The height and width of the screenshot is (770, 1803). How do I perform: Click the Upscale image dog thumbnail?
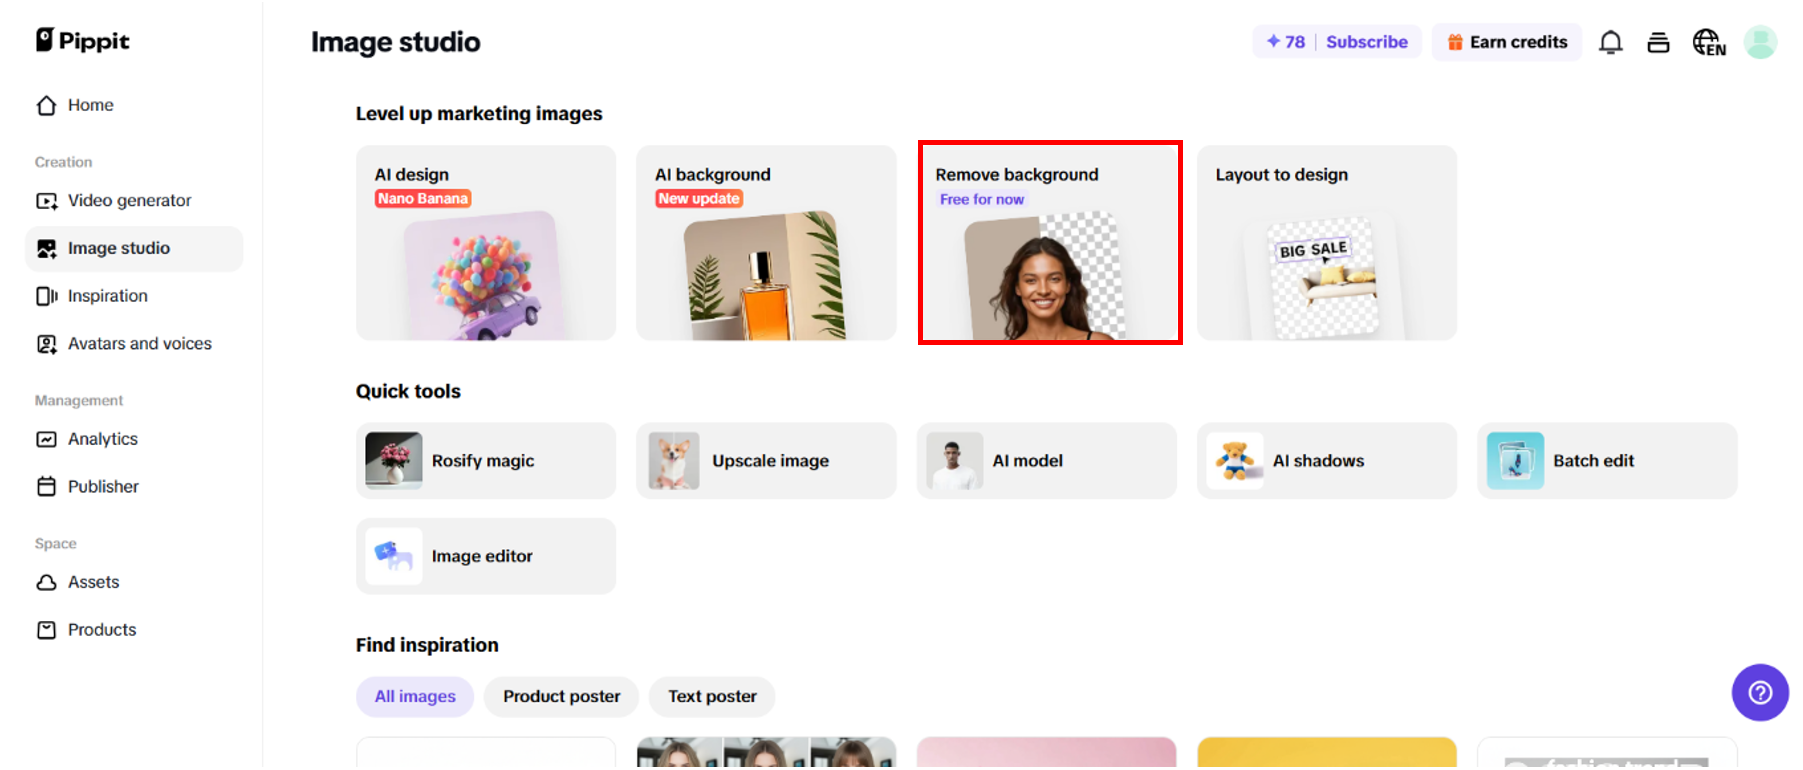point(674,461)
